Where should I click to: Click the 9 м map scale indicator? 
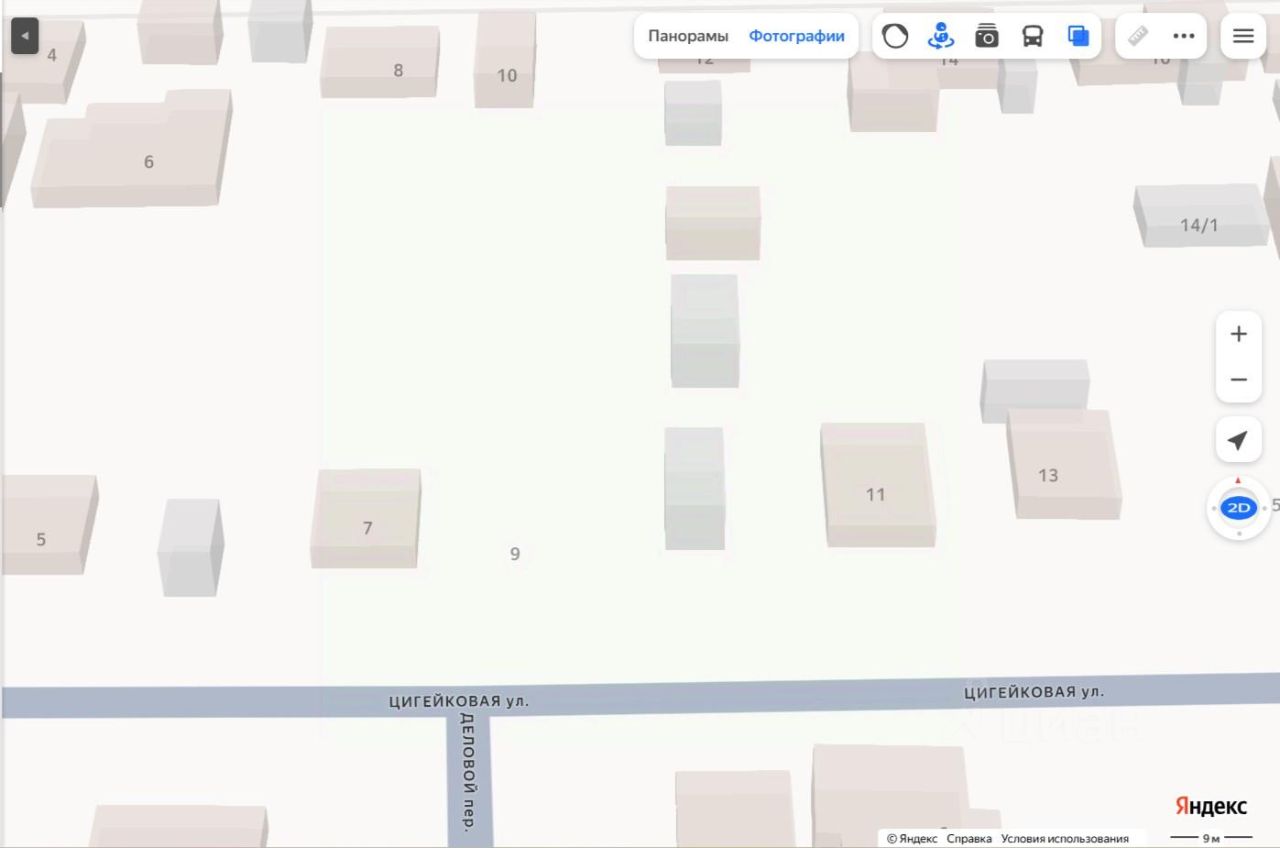pos(1211,838)
